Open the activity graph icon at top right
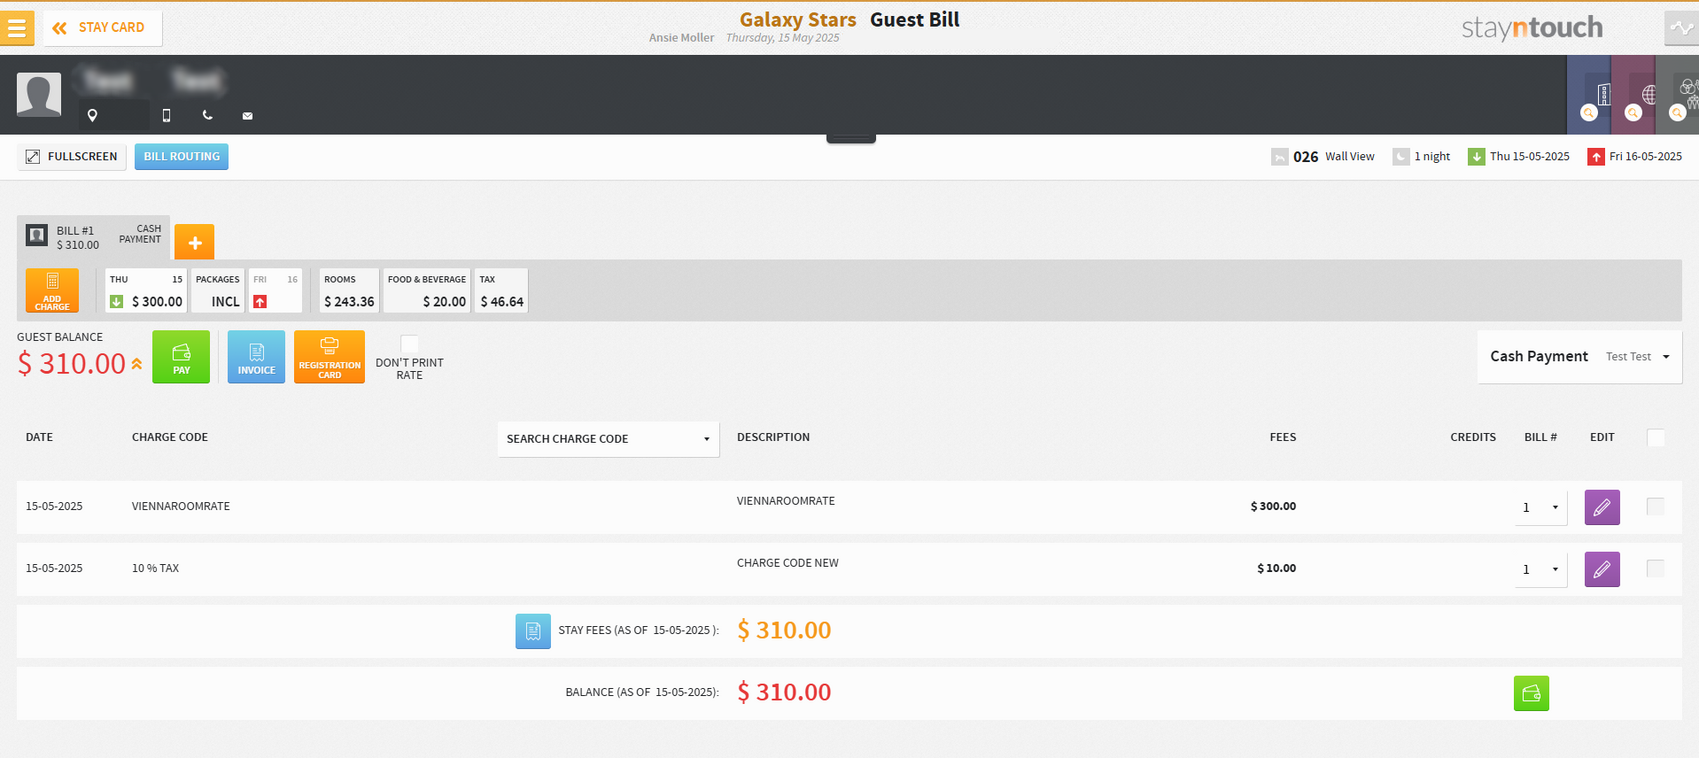The image size is (1699, 758). pos(1682,28)
